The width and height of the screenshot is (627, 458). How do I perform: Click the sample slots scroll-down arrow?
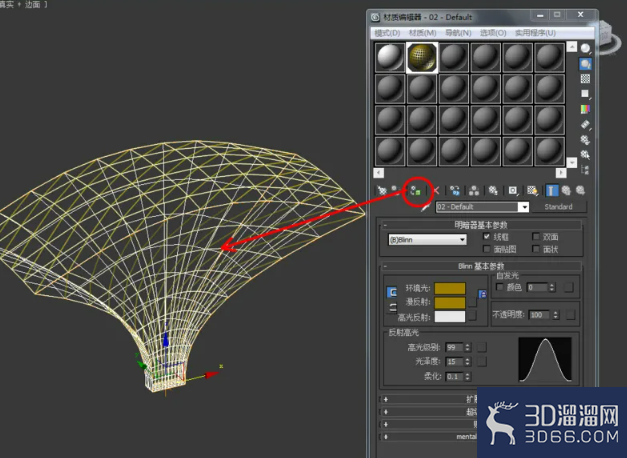coord(572,162)
